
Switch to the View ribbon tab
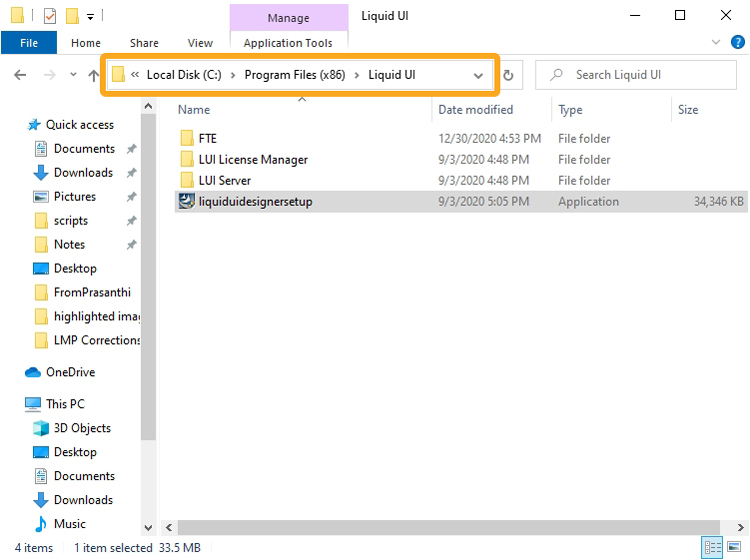(x=200, y=43)
